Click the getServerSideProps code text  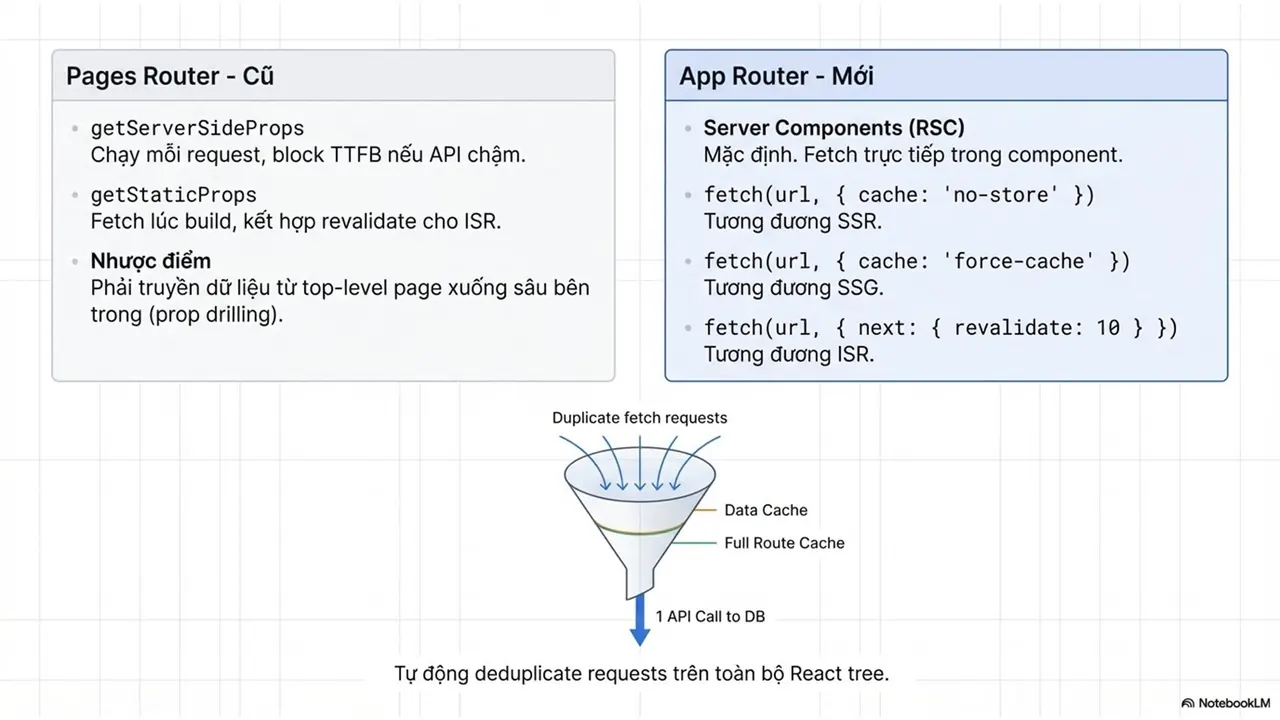click(197, 128)
